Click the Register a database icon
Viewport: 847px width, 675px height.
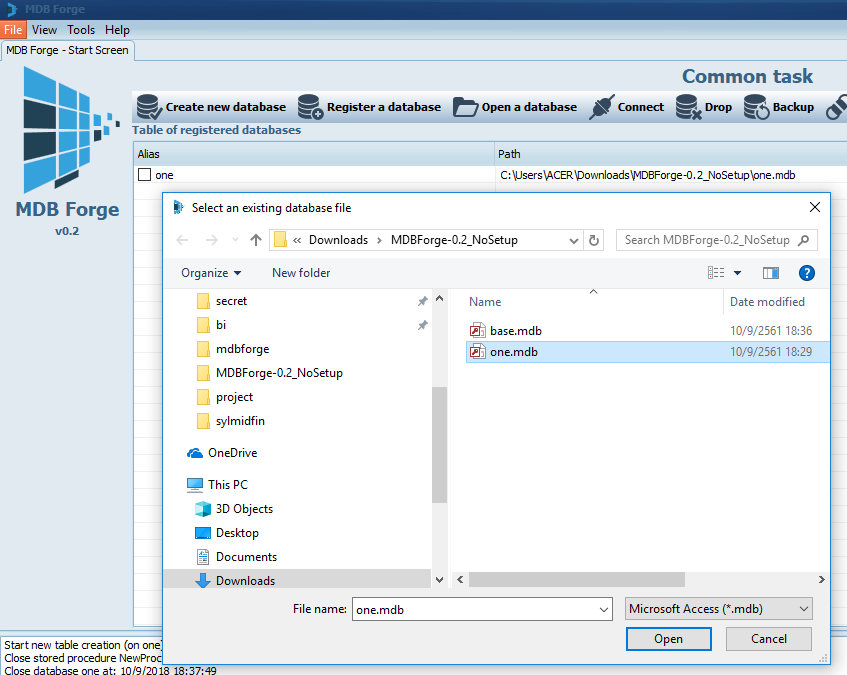tap(310, 107)
